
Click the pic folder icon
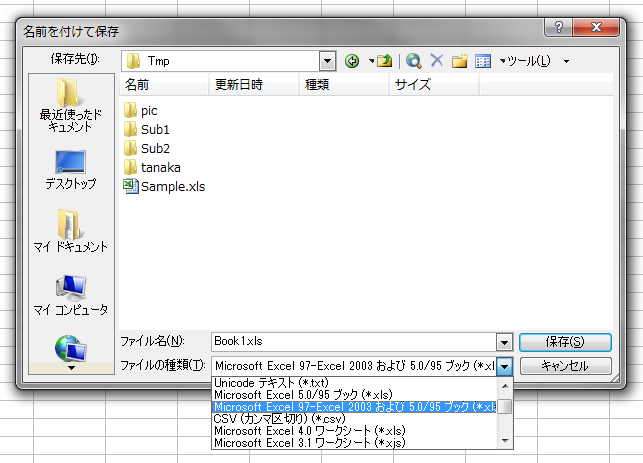tap(130, 110)
